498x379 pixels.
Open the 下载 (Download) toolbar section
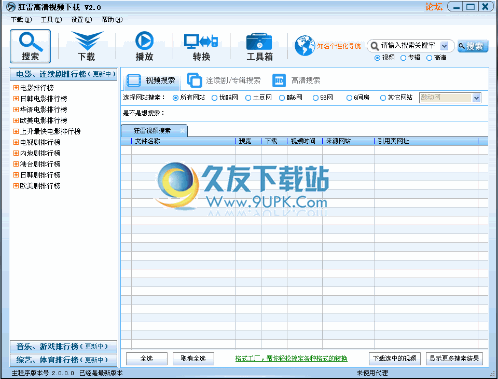coord(87,46)
